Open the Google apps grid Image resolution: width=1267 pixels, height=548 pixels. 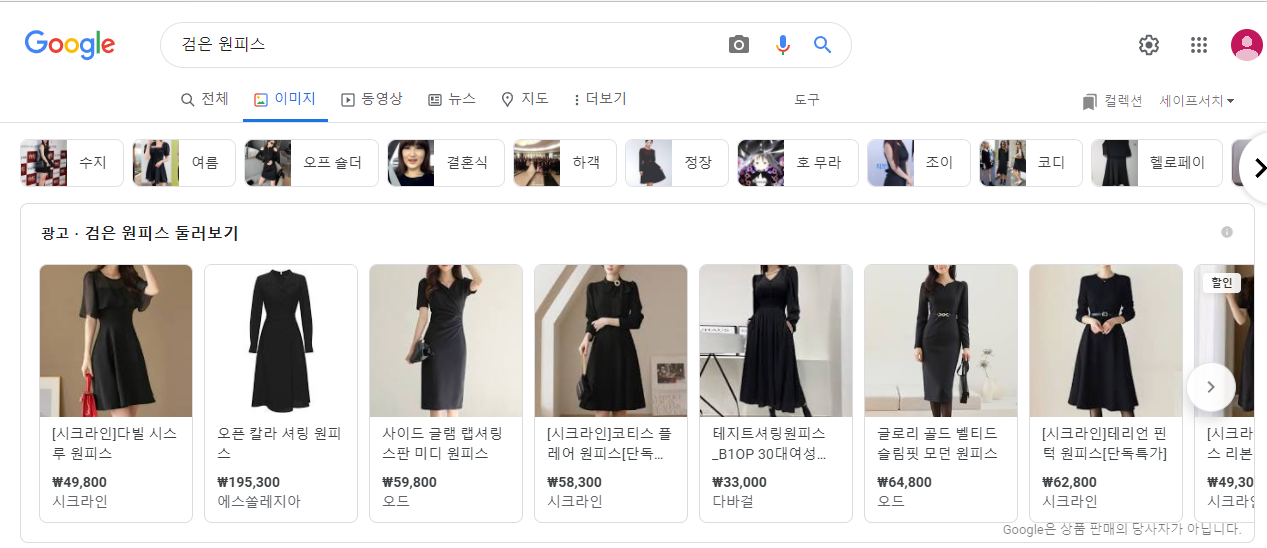pos(1199,45)
